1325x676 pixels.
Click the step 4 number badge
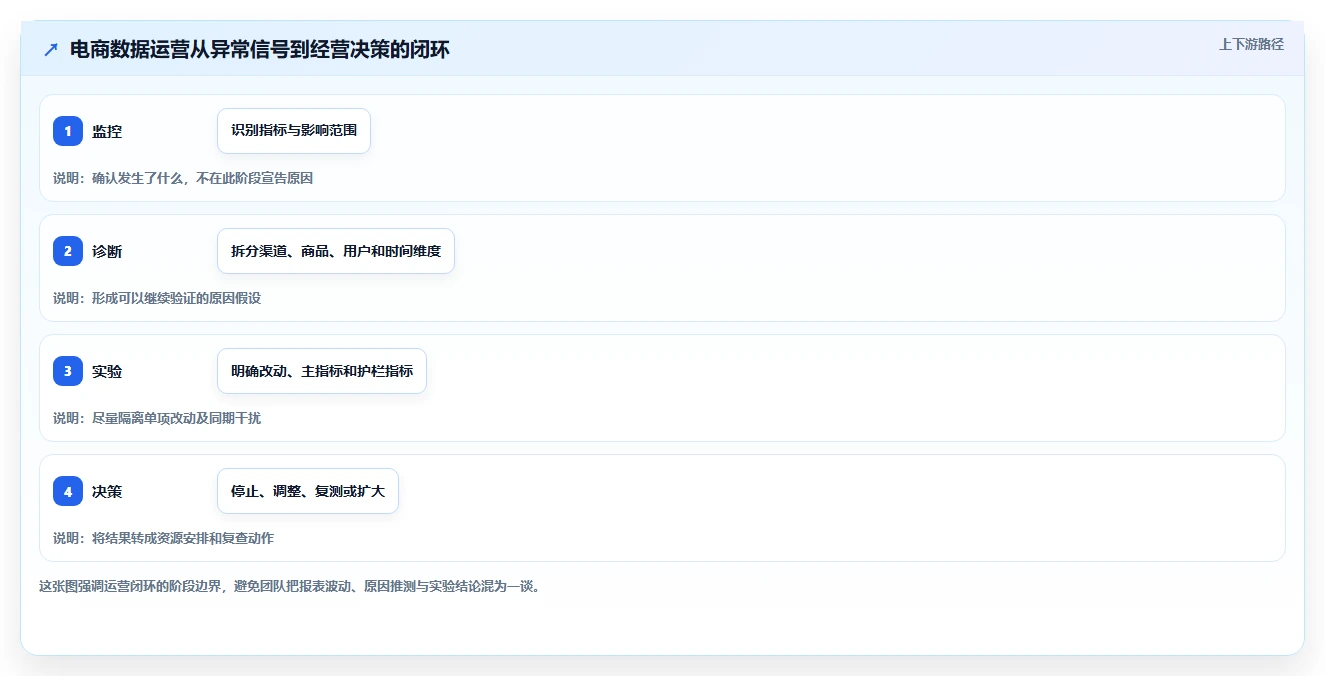coord(68,491)
